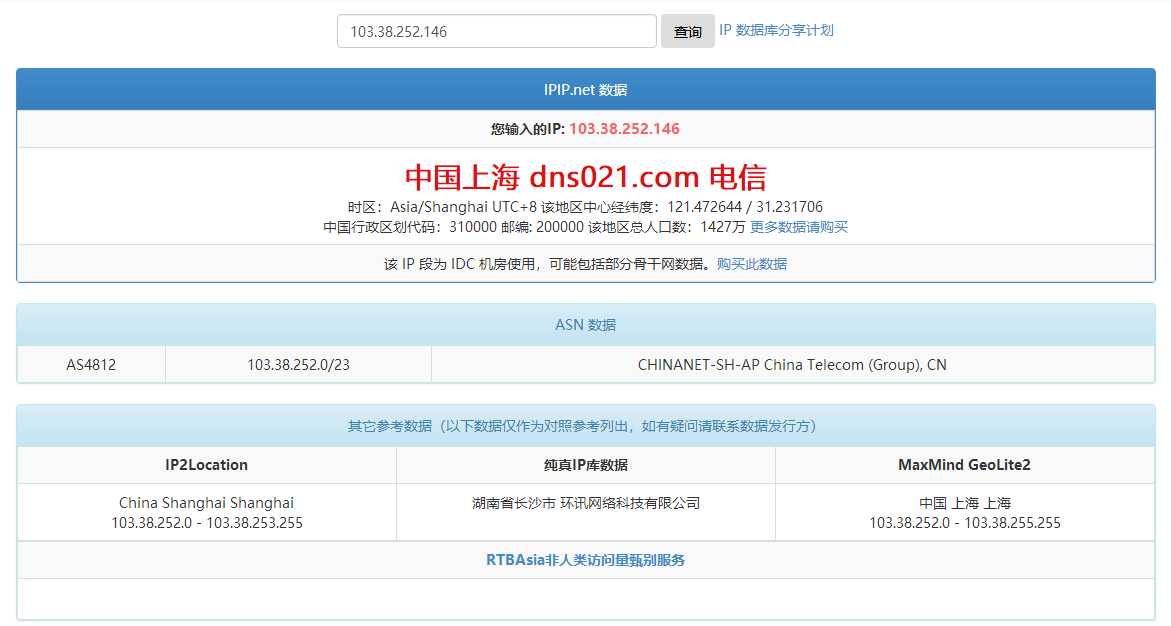Image resolution: width=1171 pixels, height=626 pixels.
Task: Open the 购买此数据 link
Action: point(751,264)
